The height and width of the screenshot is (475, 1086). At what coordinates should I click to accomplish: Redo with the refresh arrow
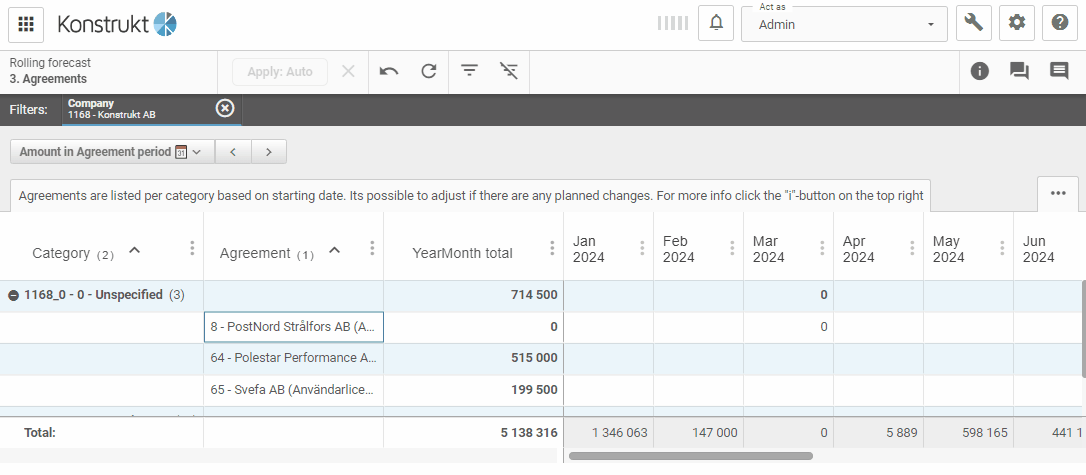coord(429,71)
